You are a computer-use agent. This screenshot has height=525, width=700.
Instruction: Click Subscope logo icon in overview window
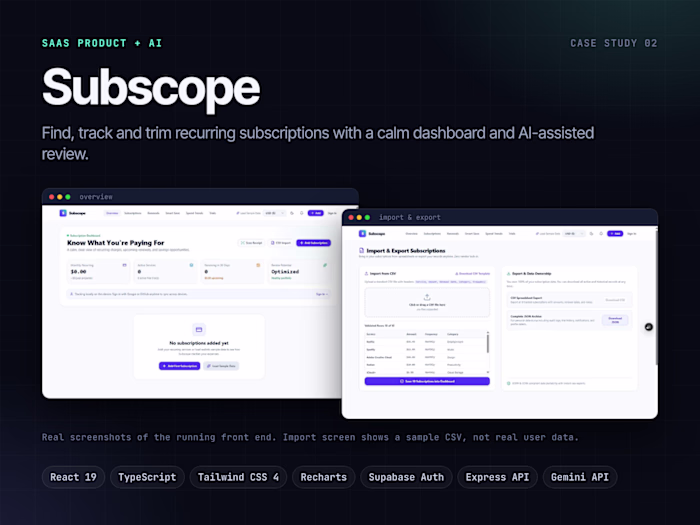pyautogui.click(x=63, y=213)
